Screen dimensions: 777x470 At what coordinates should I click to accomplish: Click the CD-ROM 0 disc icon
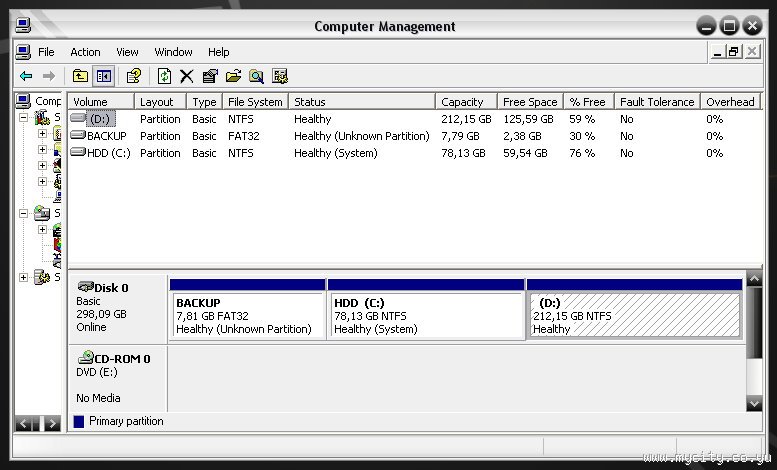pos(85,357)
